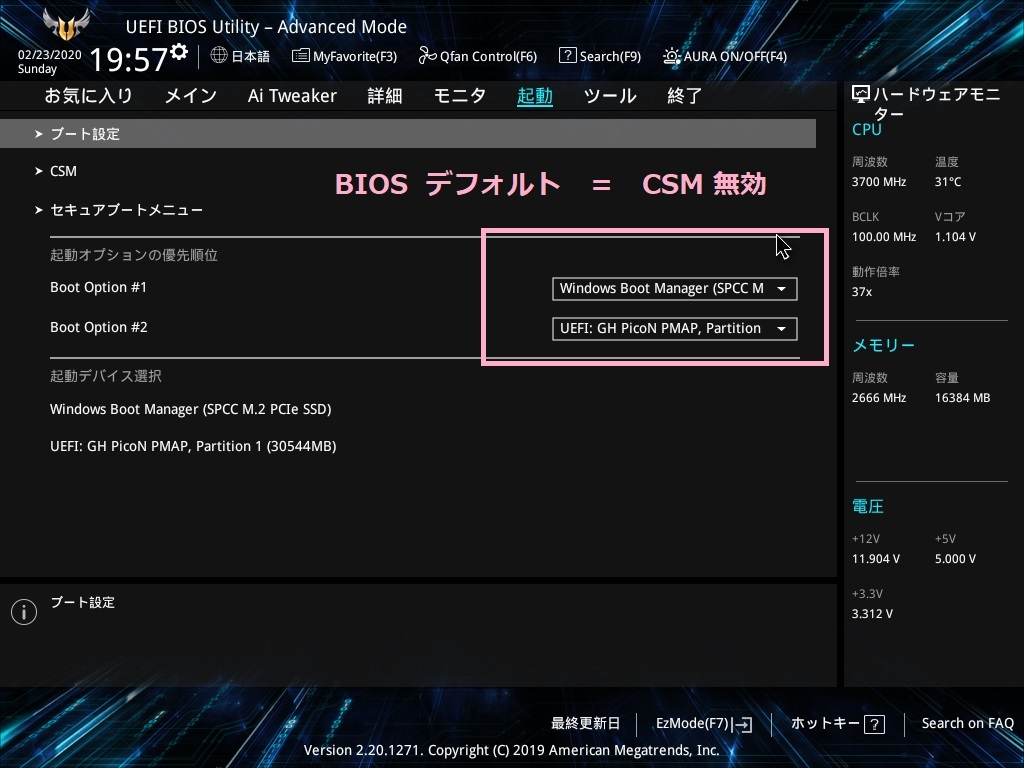Open Qfan Control fan icon
1024x768 pixels.
[427, 56]
